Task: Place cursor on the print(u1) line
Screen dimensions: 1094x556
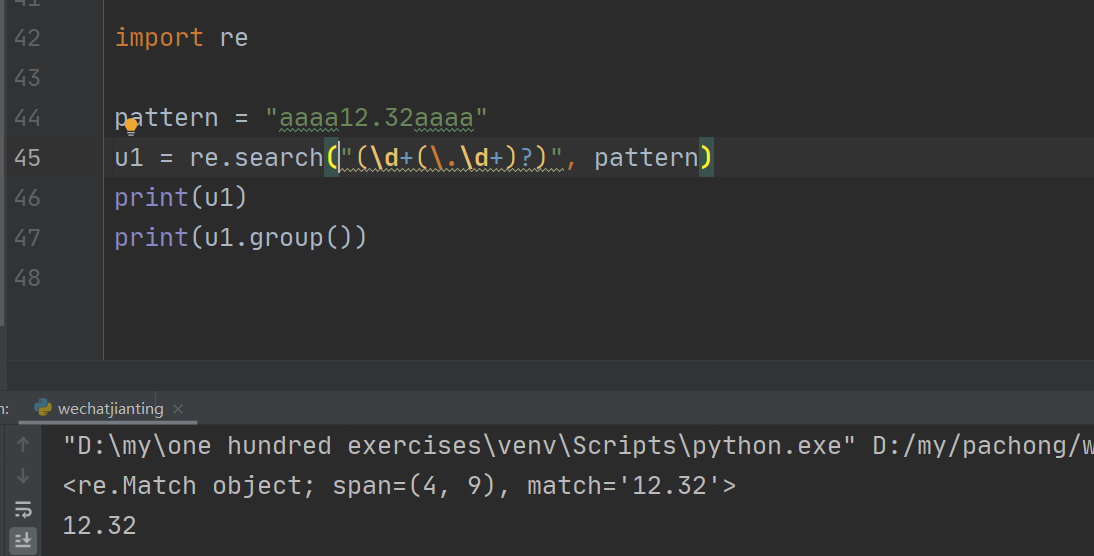Action: (x=180, y=198)
